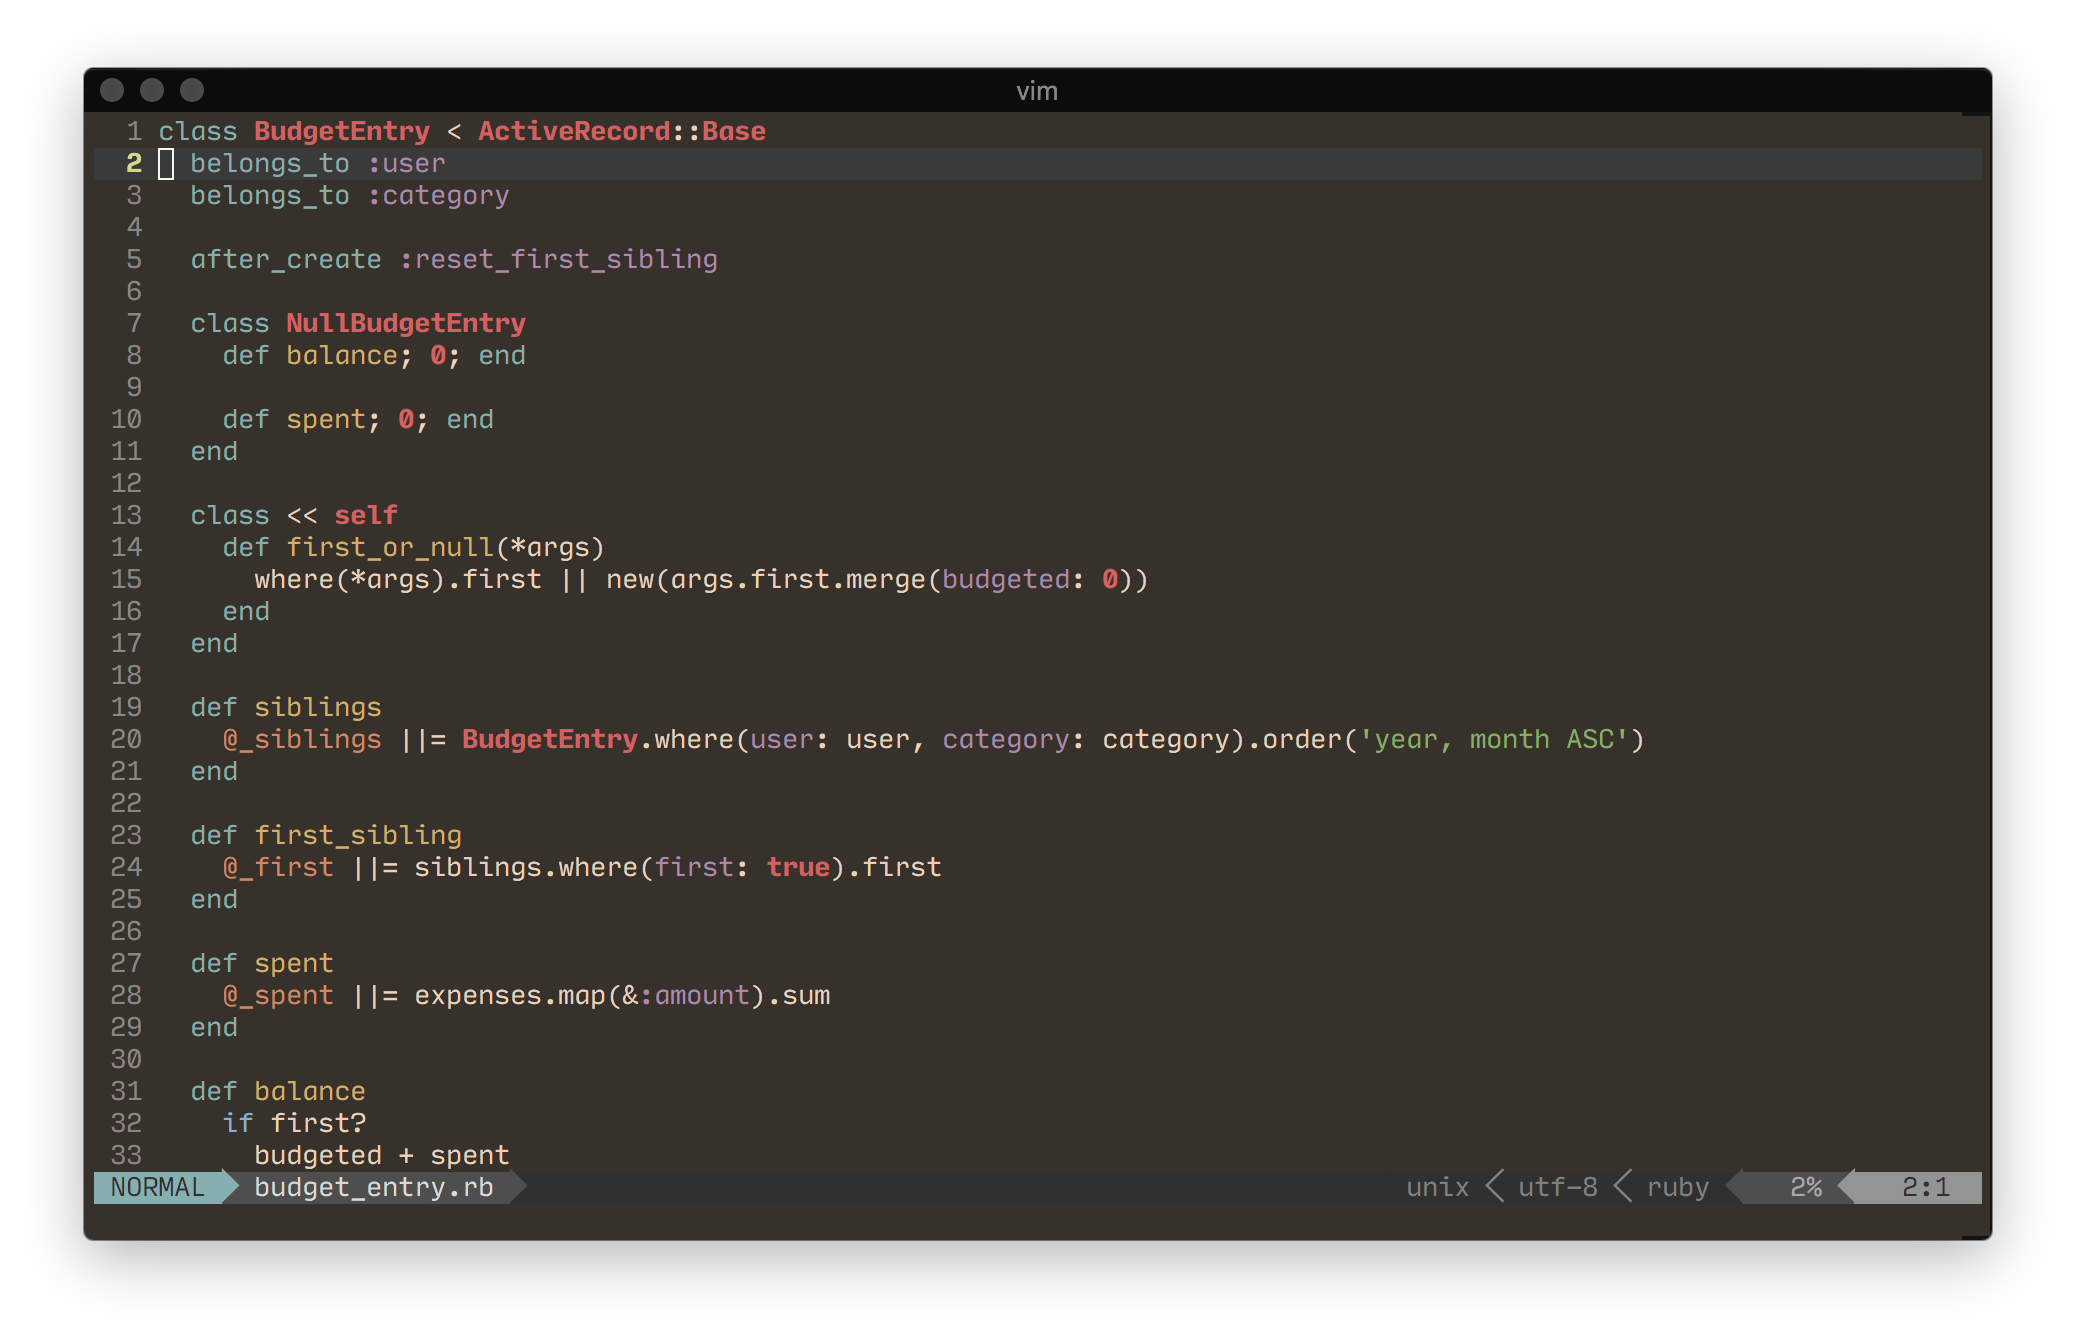Click @_siblings instance variable on line 20

tap(302, 739)
